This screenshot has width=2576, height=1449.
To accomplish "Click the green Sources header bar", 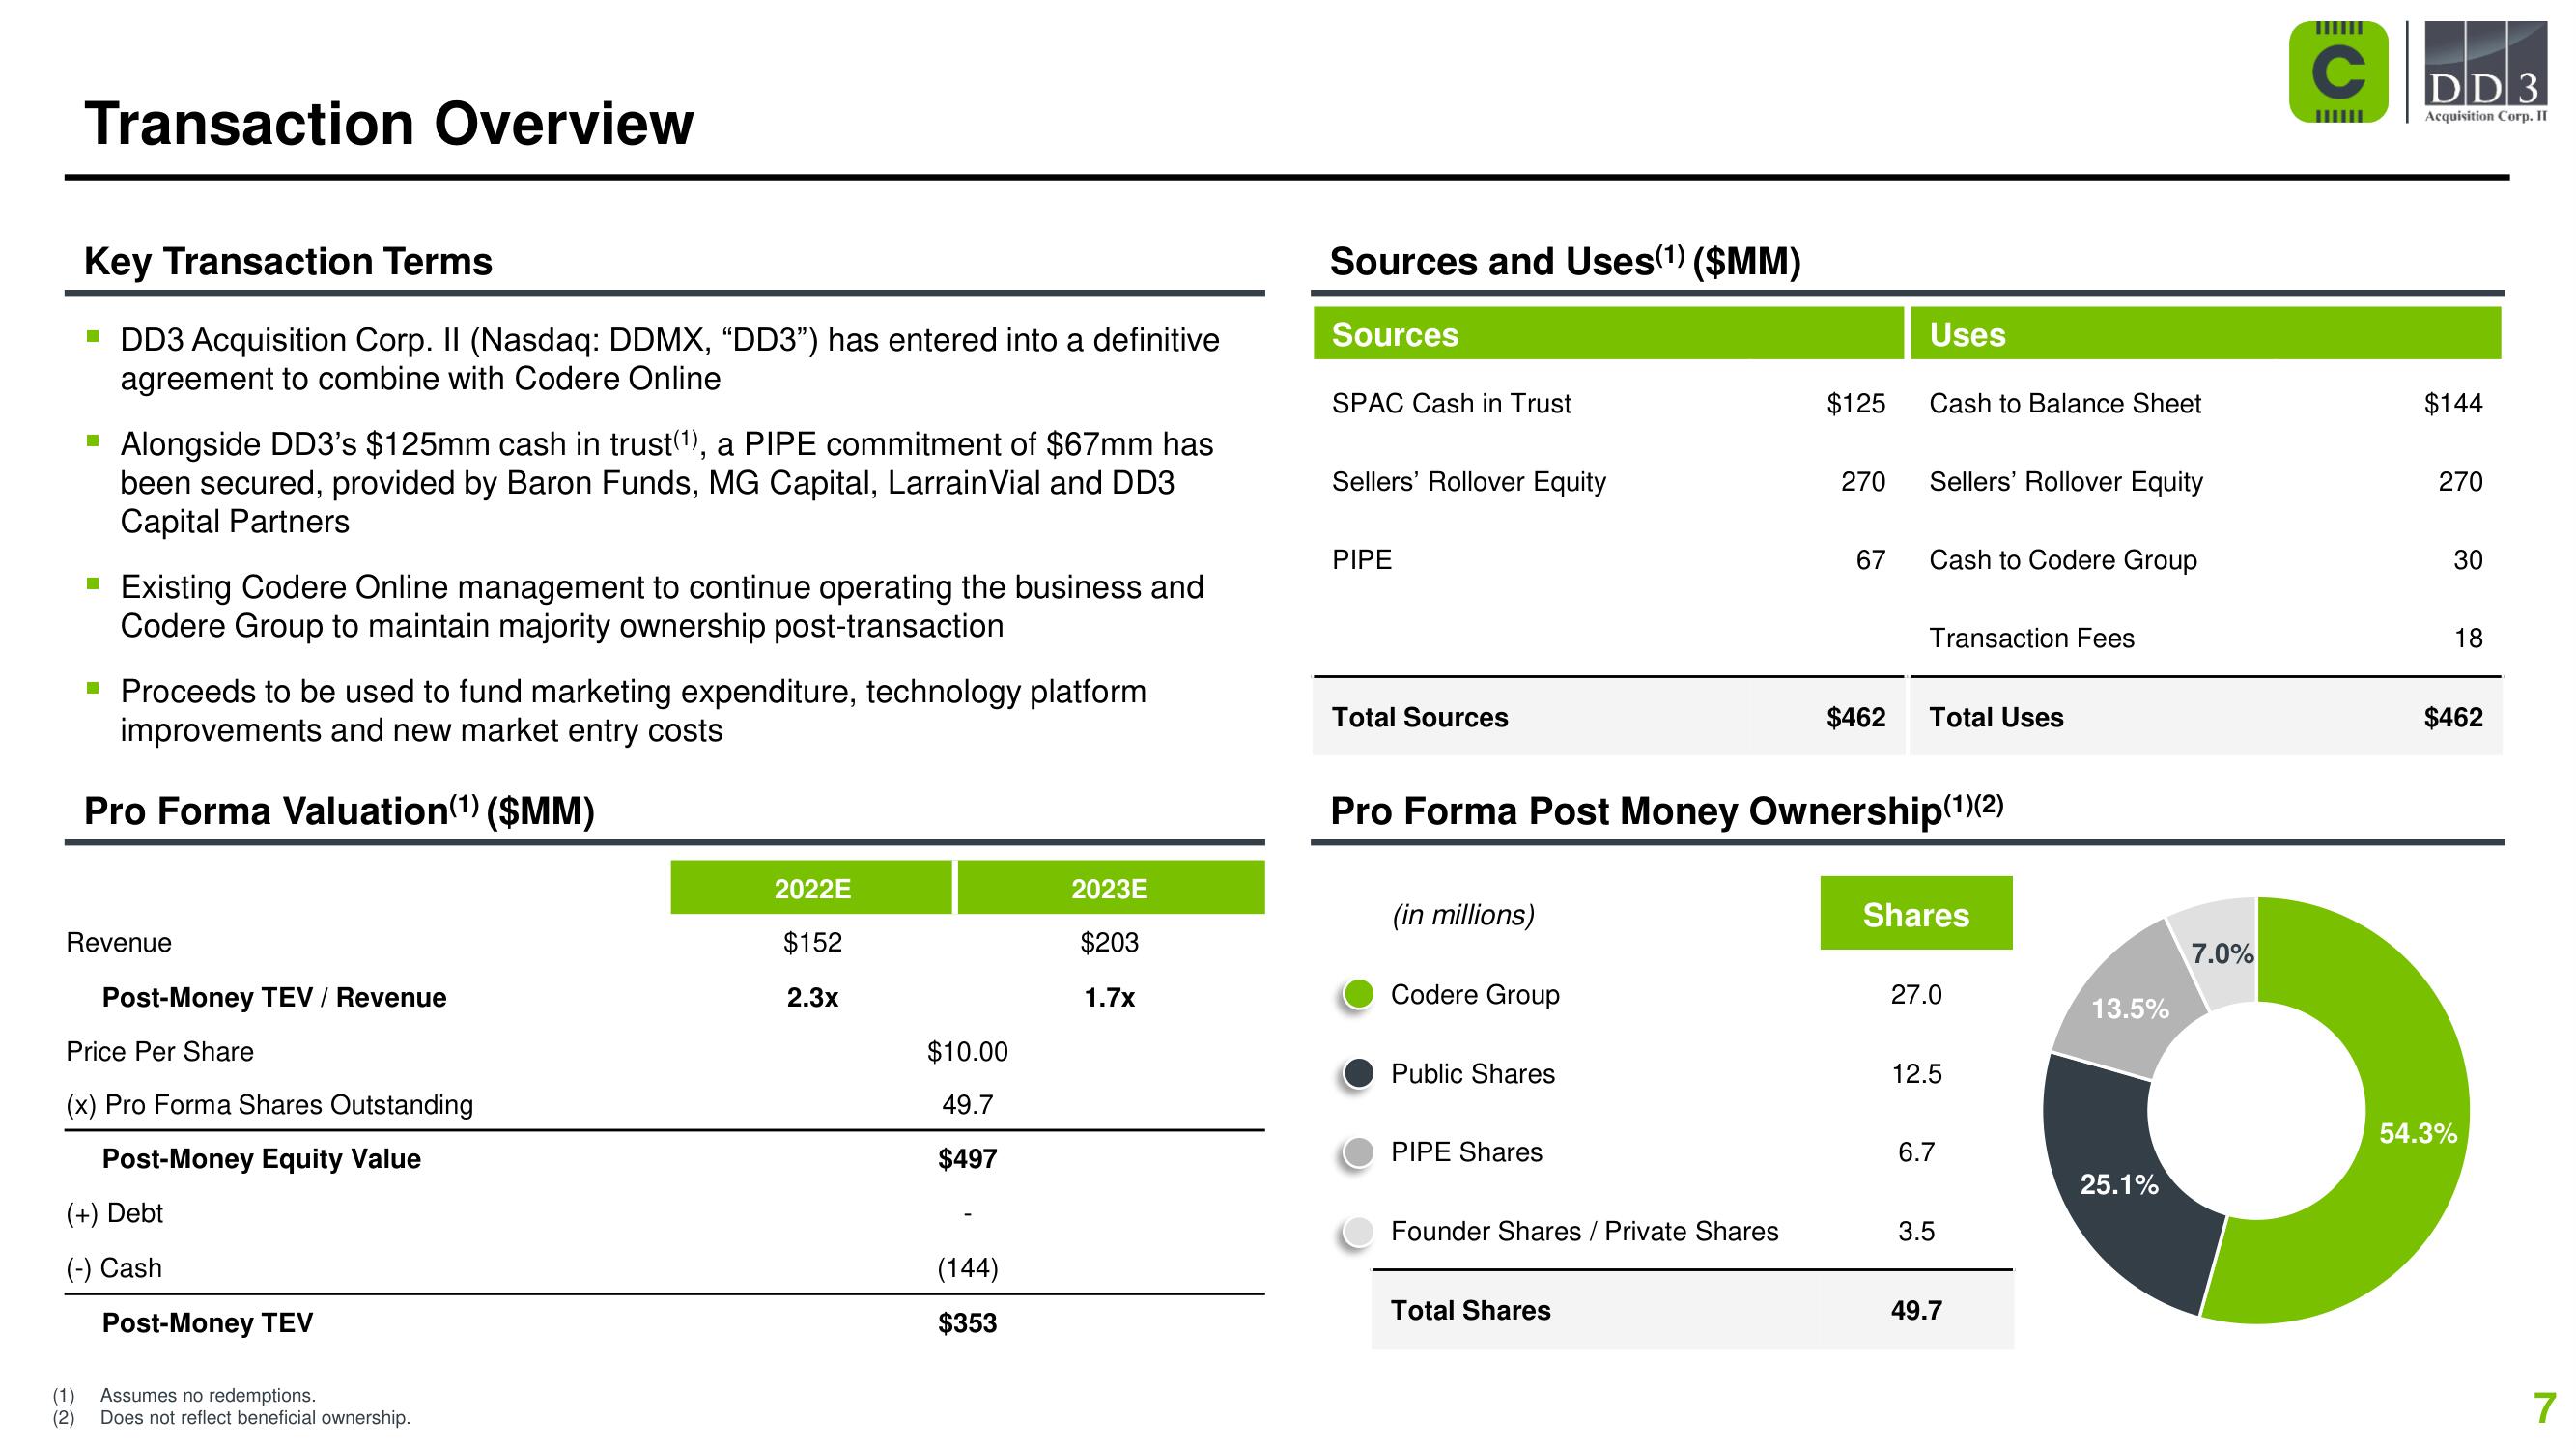I will 1608,334.
